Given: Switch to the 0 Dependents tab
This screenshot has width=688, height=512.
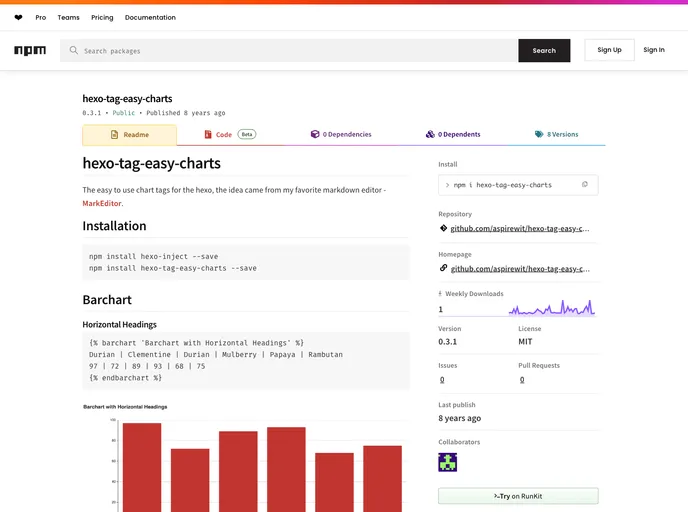Looking at the screenshot, I should click(453, 134).
